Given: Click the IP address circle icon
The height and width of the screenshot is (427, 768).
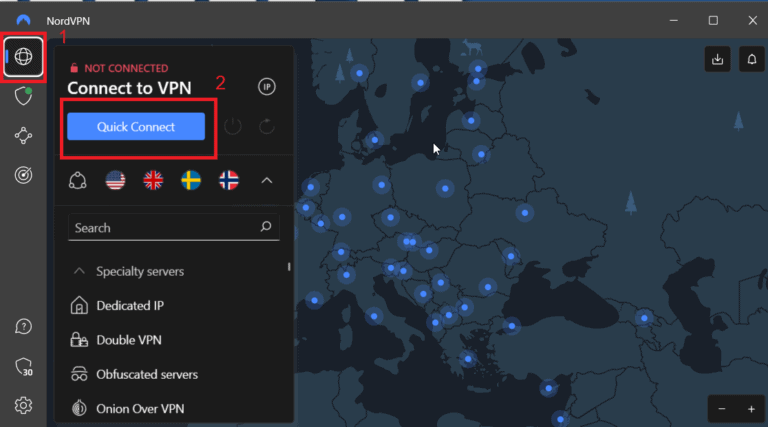Looking at the screenshot, I should (x=266, y=87).
